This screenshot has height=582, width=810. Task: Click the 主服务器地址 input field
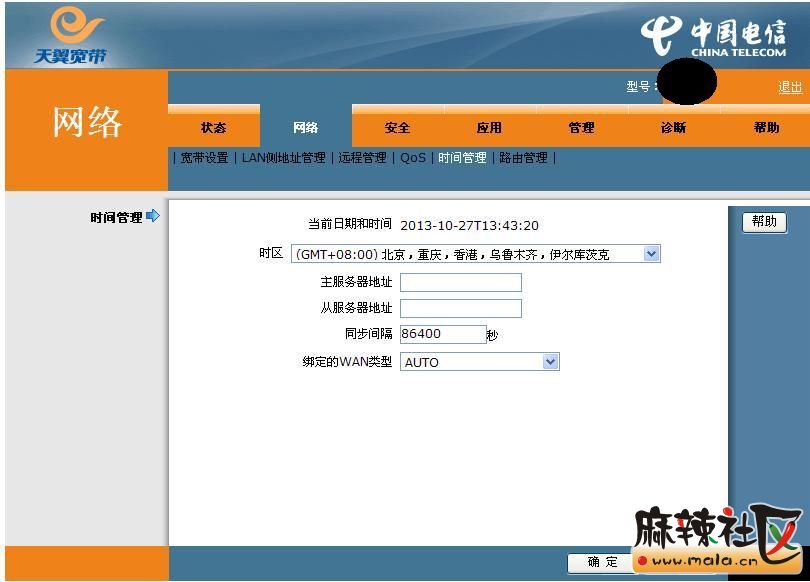coord(460,282)
